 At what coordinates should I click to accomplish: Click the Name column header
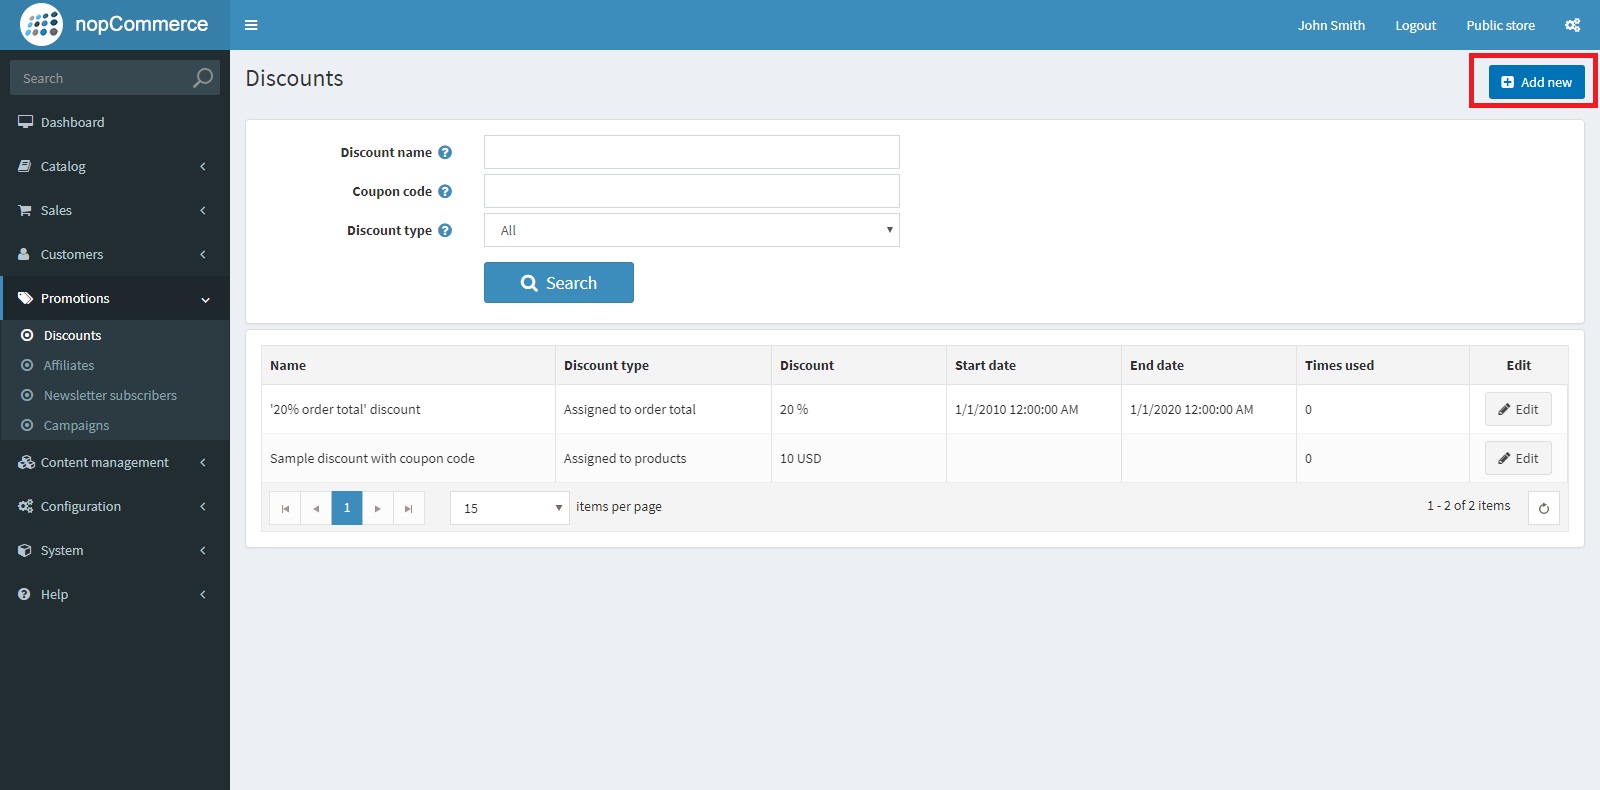point(408,365)
